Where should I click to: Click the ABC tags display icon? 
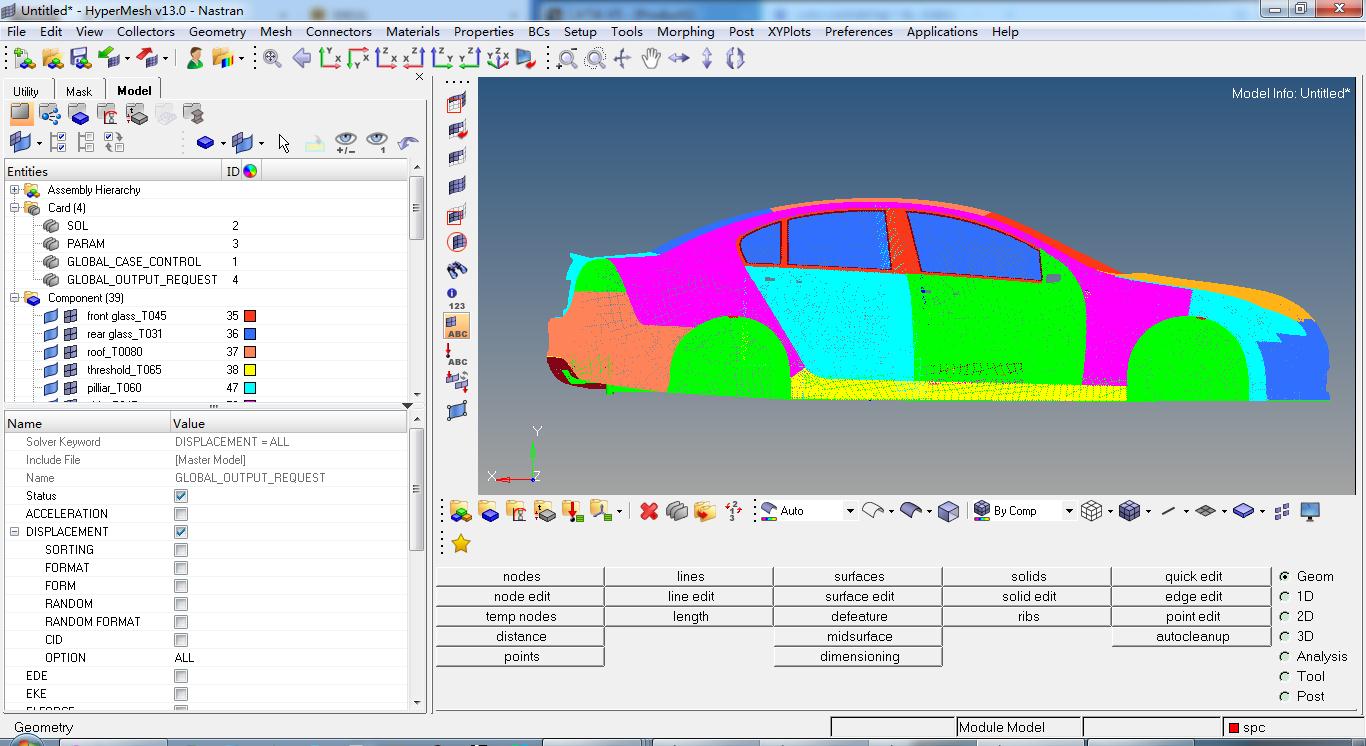coord(457,326)
